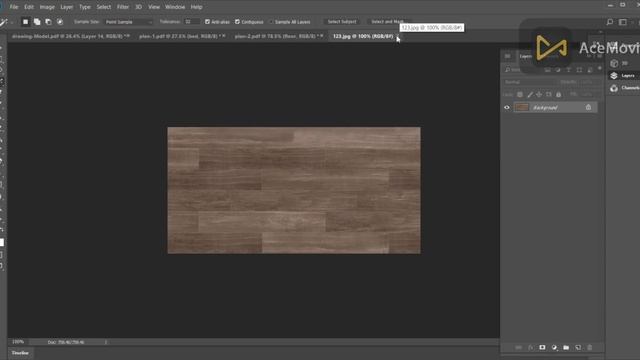Click the Tolerance input field

[191, 22]
